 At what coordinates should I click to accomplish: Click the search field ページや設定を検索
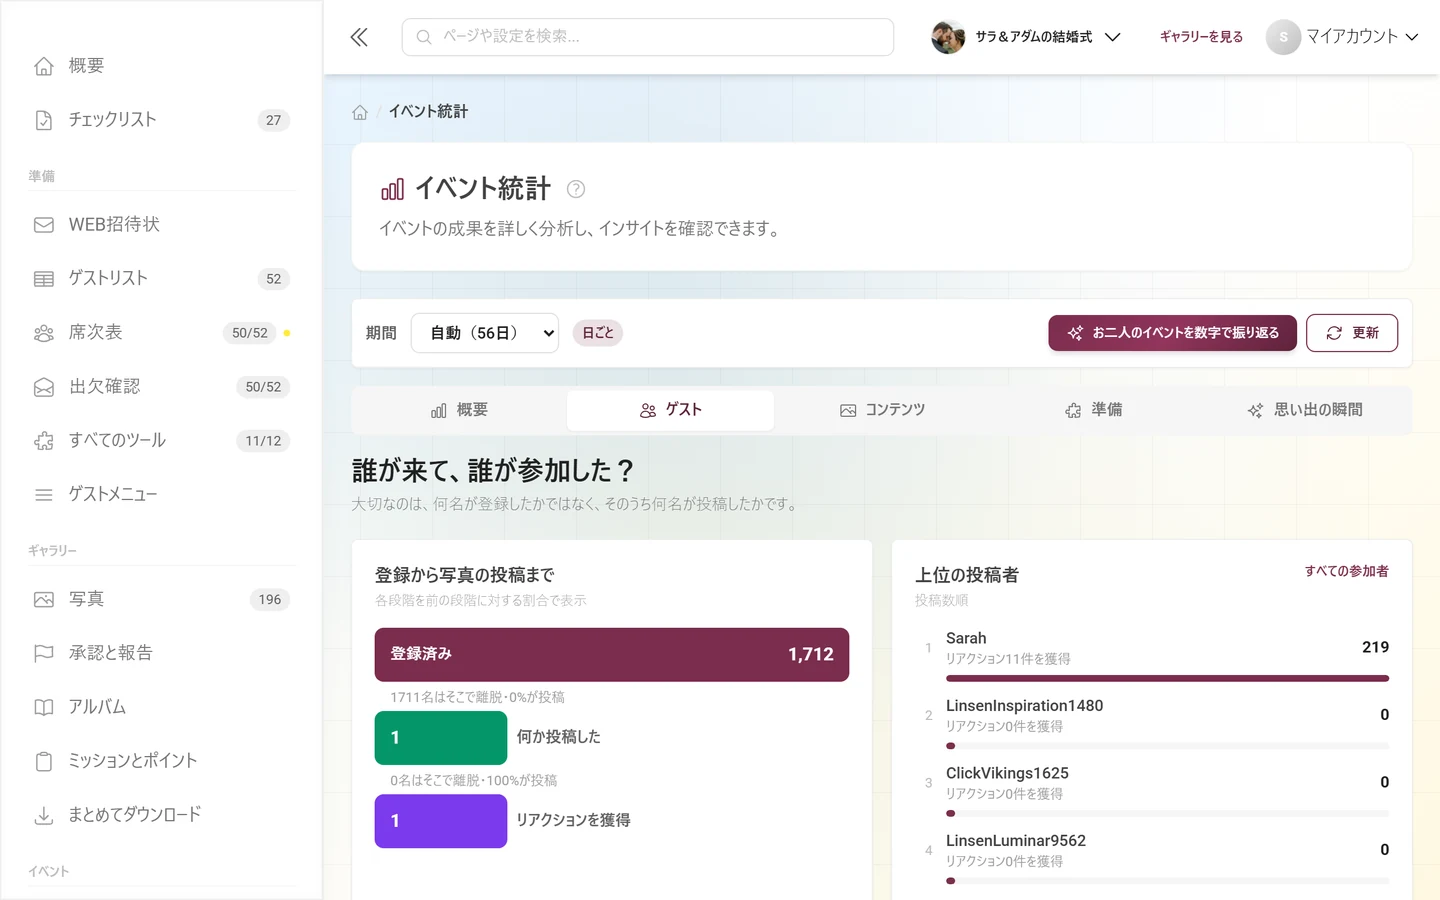[x=648, y=37]
